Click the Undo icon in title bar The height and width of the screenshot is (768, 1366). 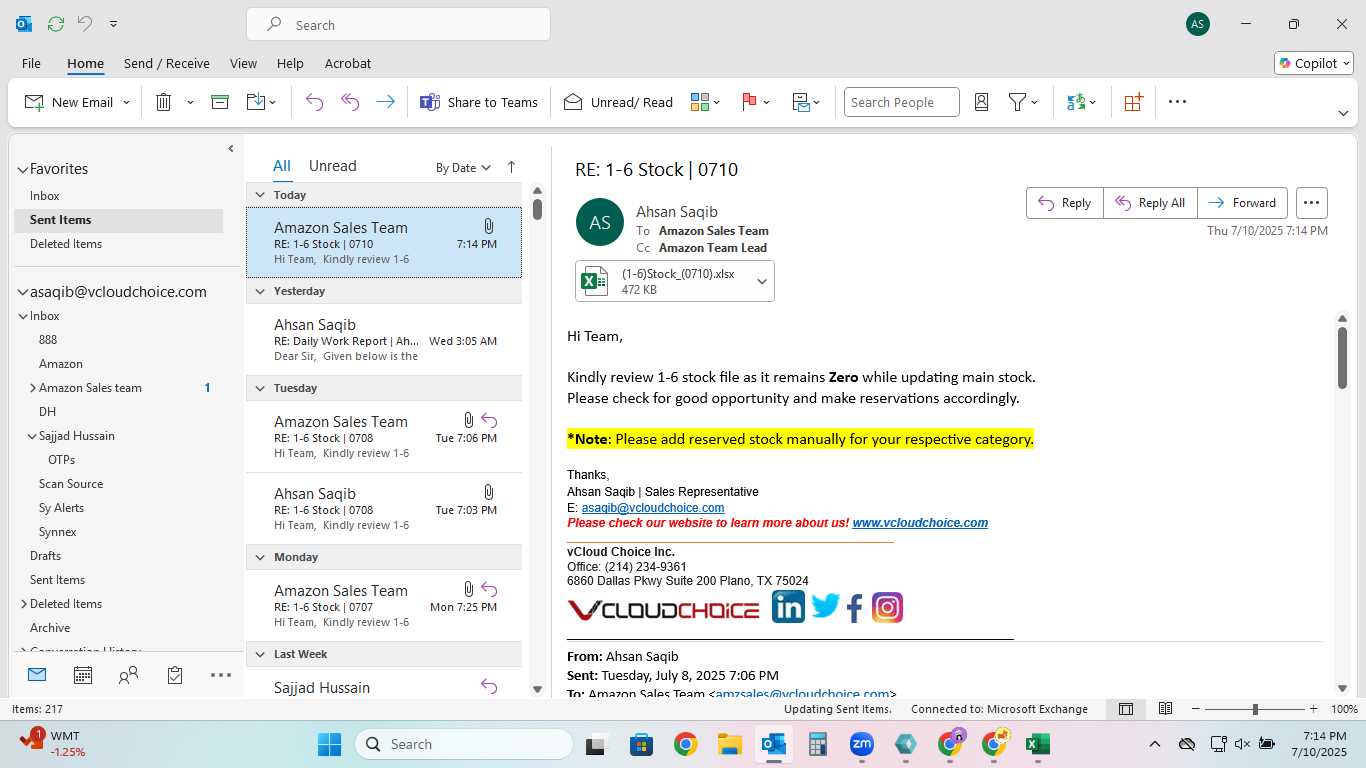[x=85, y=24]
